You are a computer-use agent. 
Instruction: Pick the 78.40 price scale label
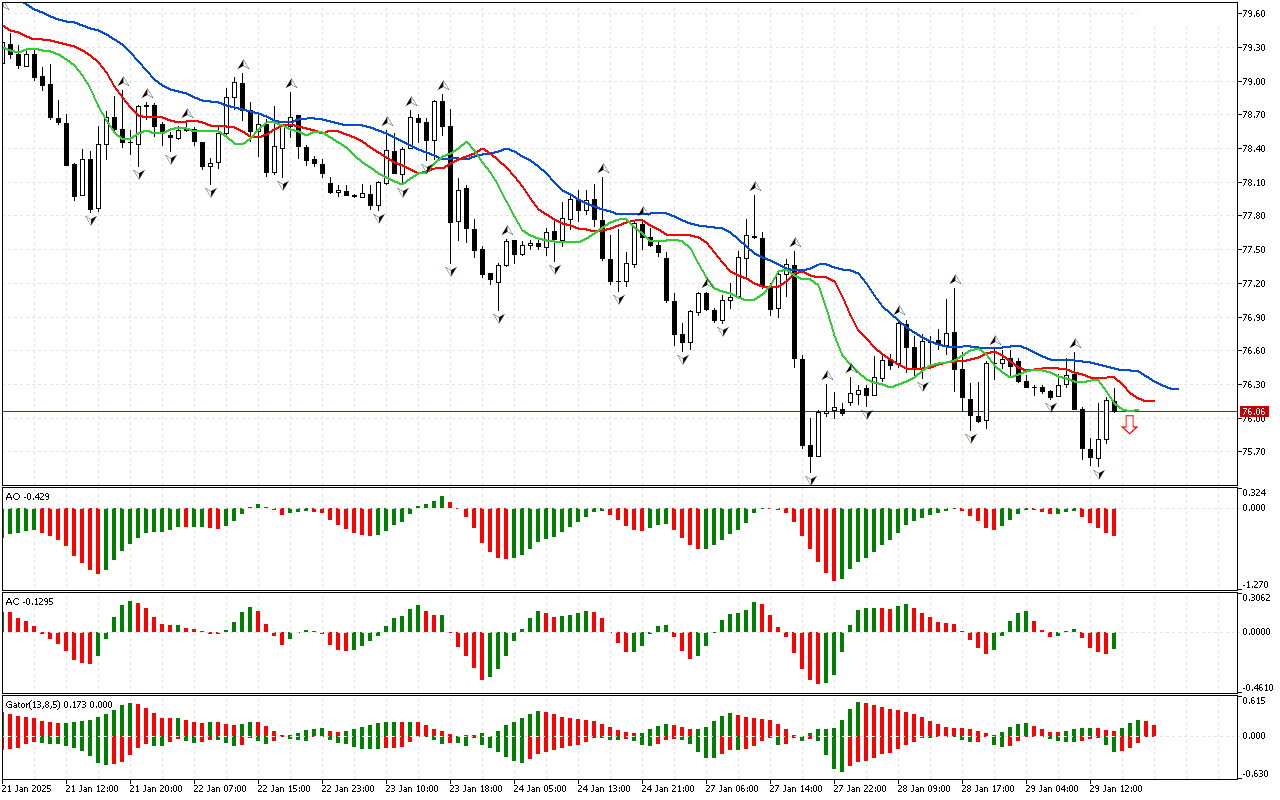(x=1254, y=149)
